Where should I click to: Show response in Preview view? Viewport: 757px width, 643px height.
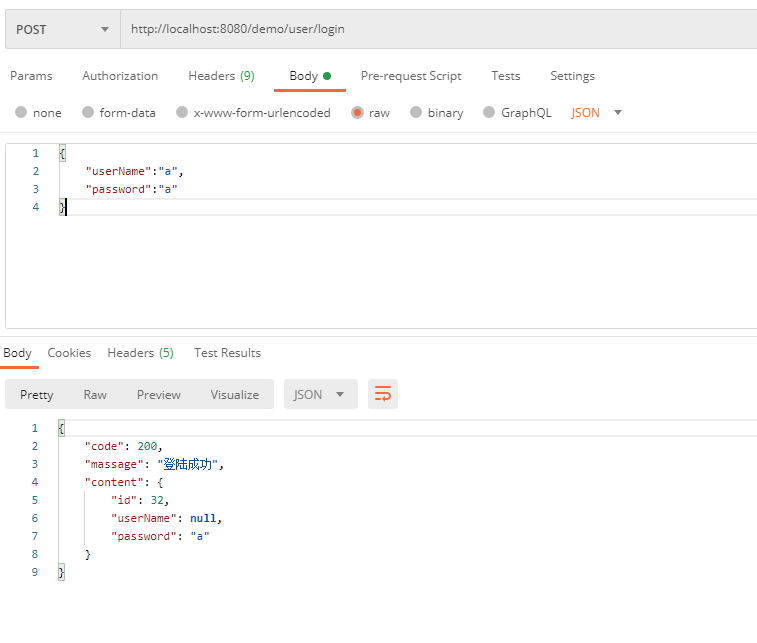(x=159, y=394)
